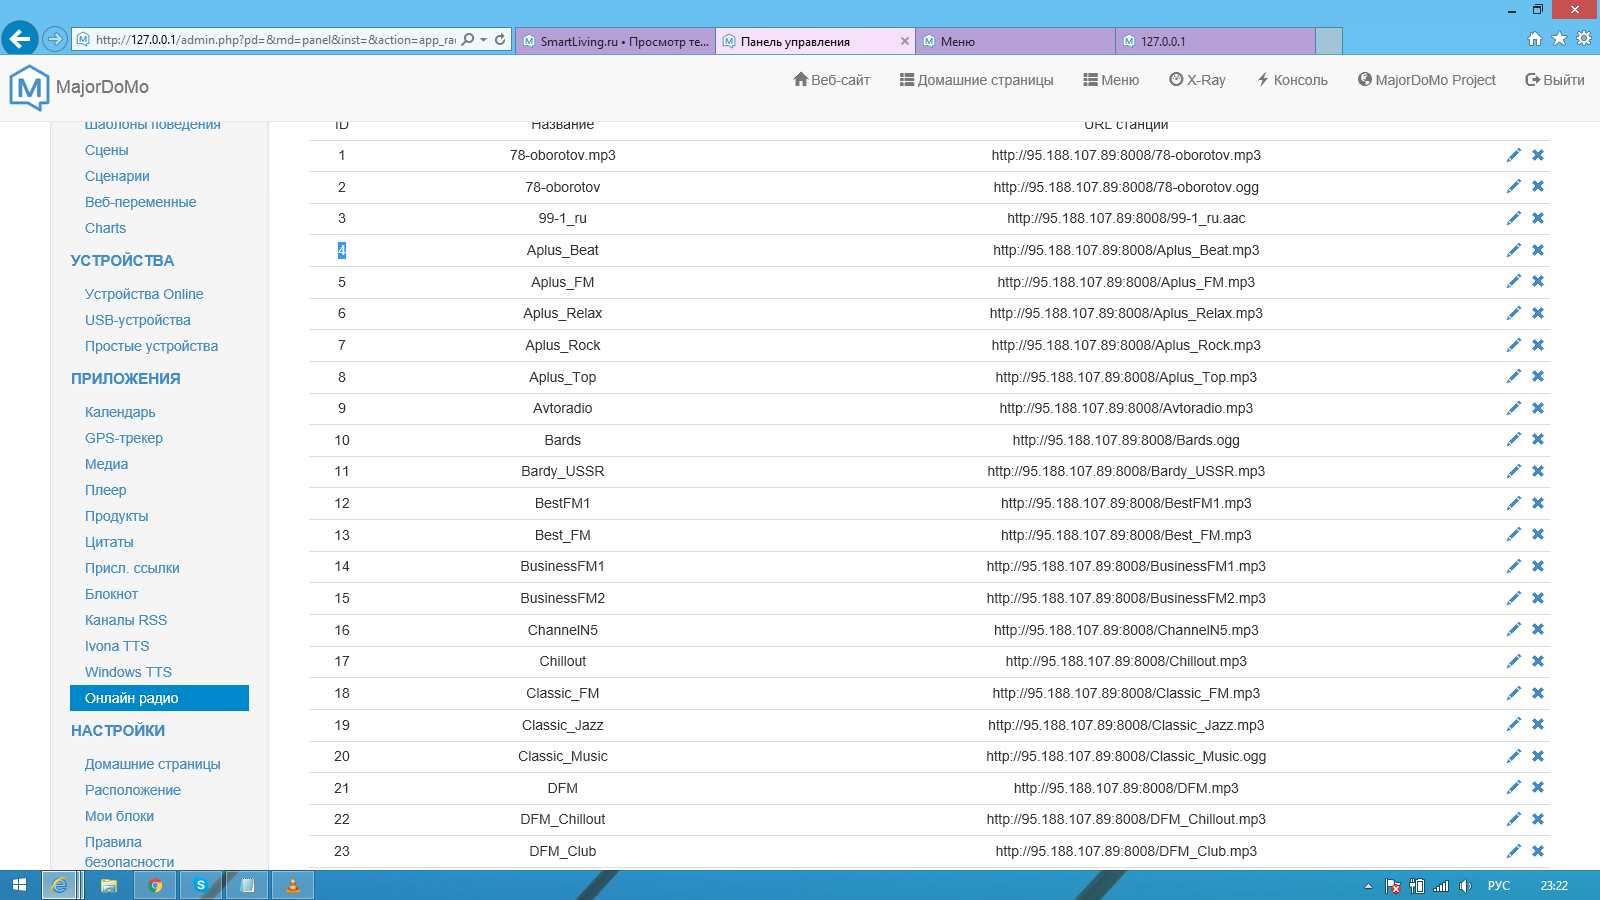Open Мои блоки under settings
Viewport: 1600px width, 900px height.
pos(119,816)
